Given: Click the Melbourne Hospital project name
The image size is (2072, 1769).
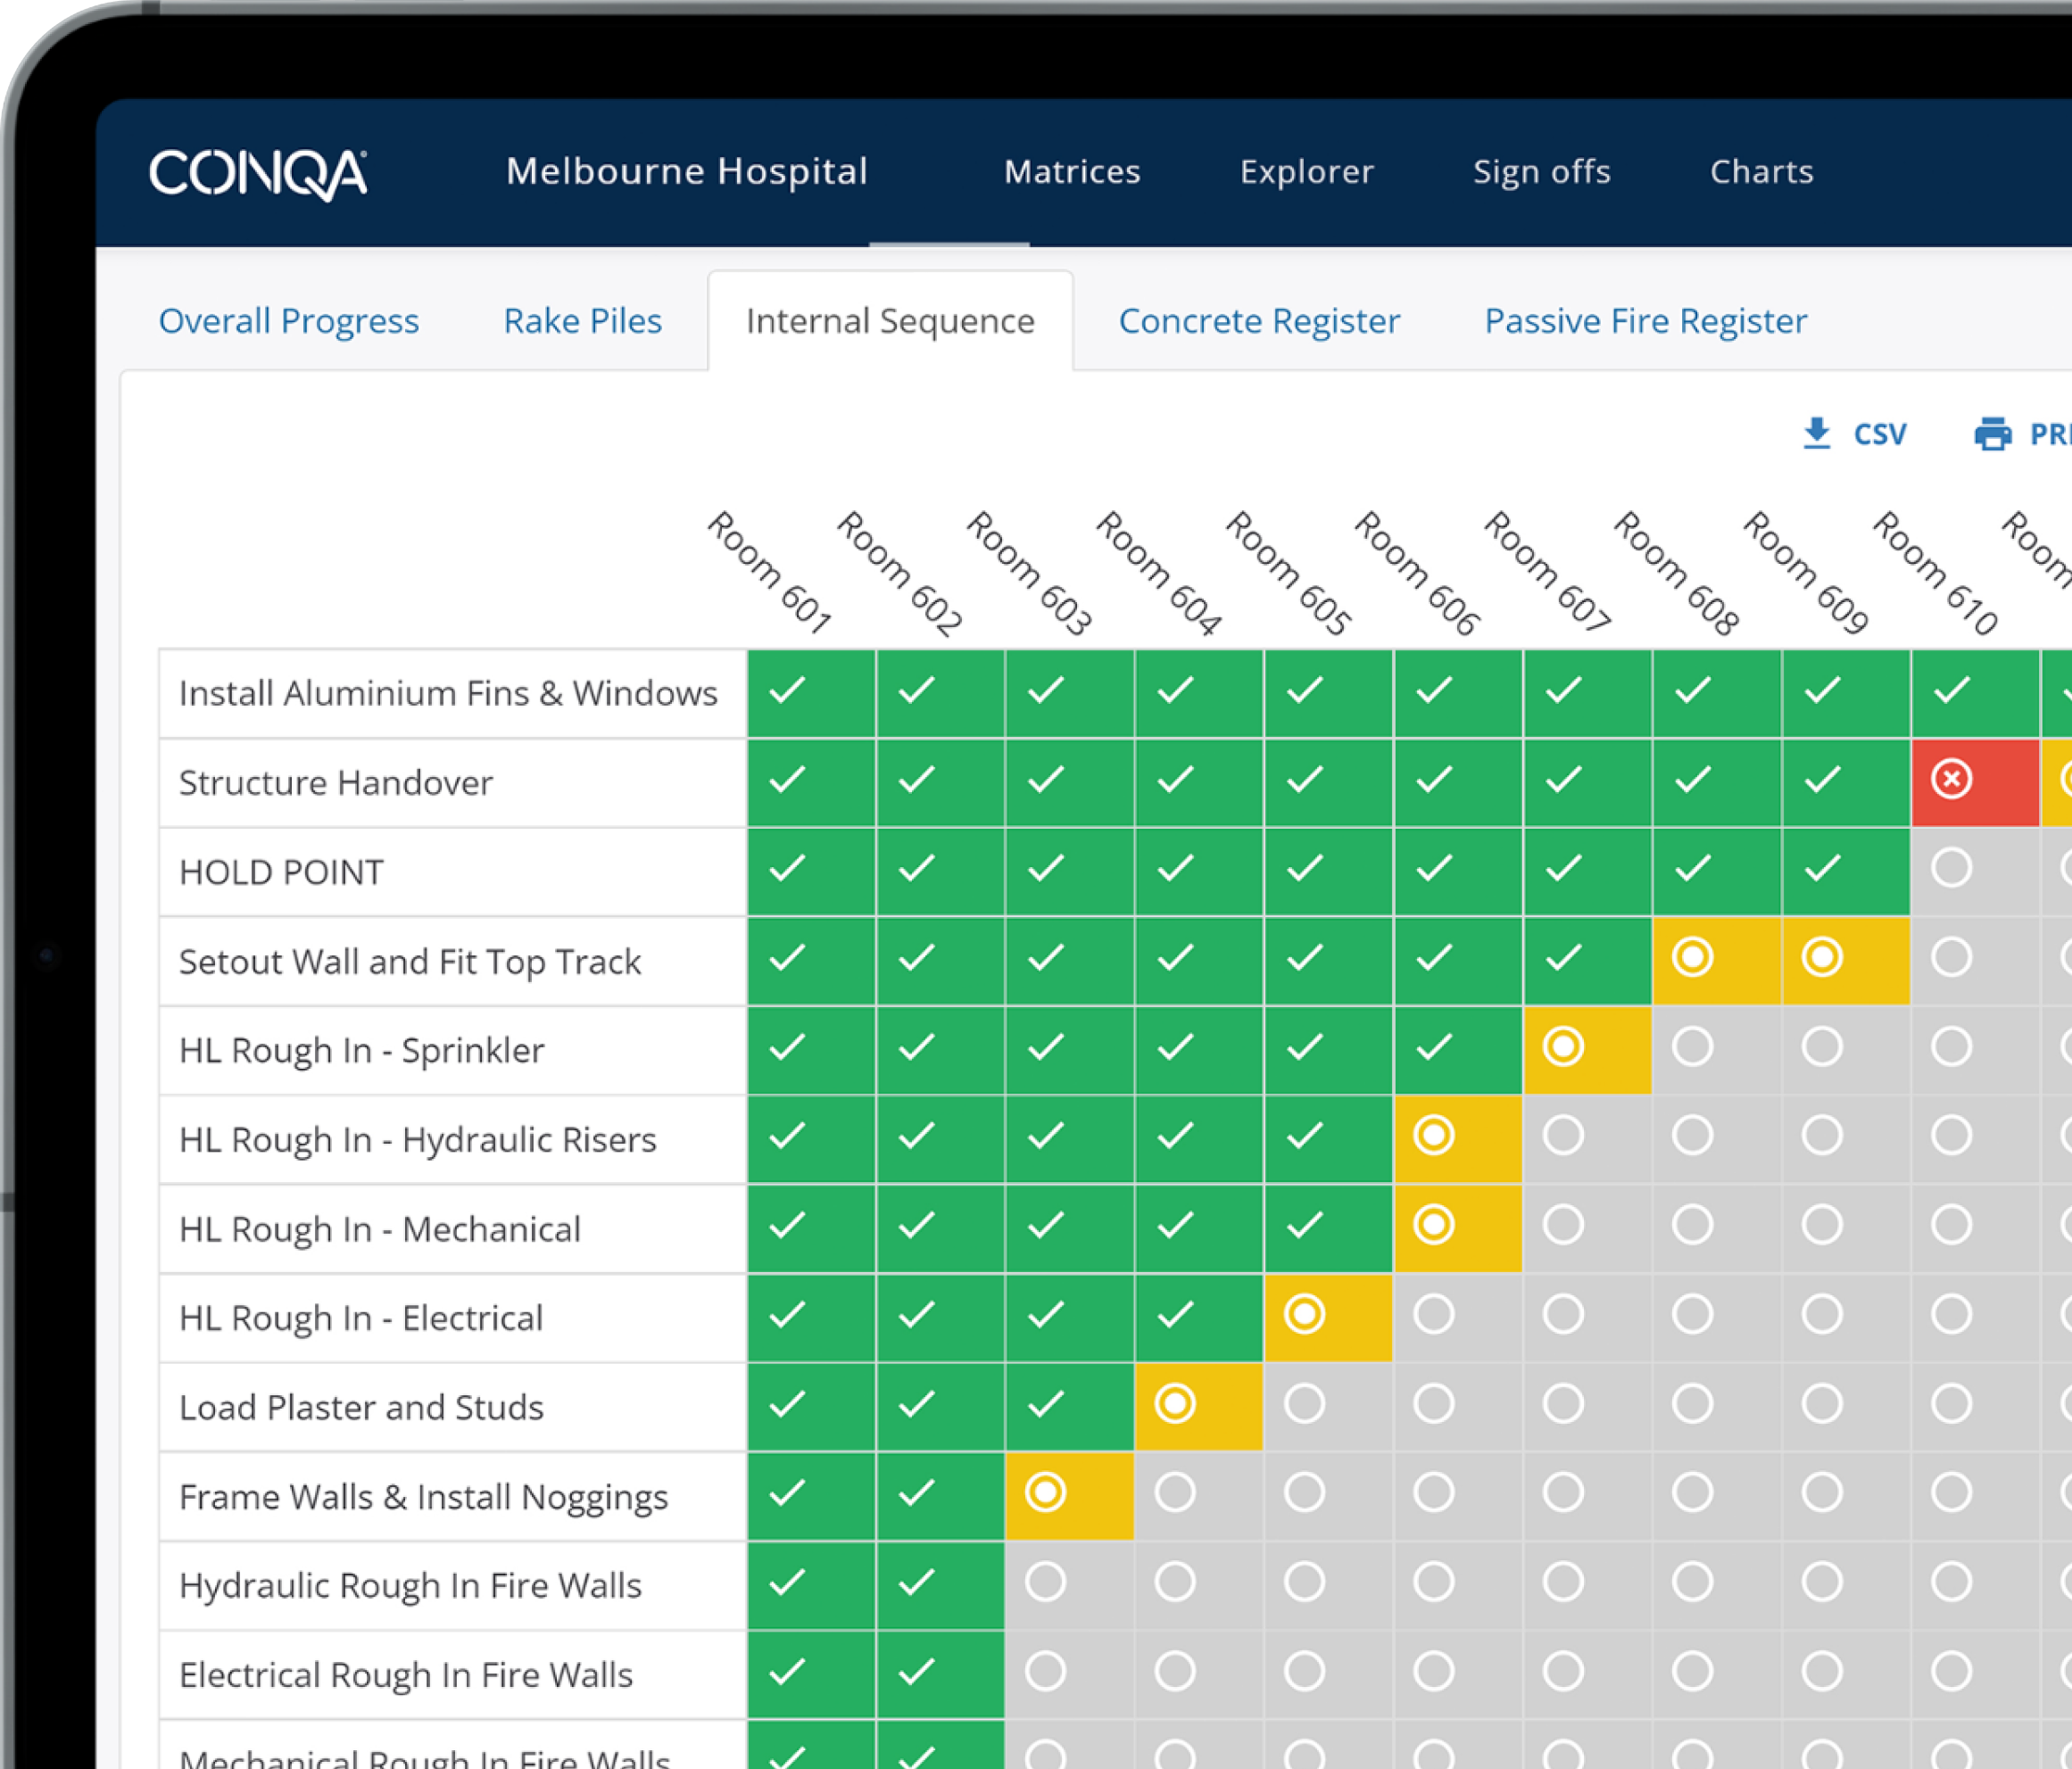Looking at the screenshot, I should point(686,172).
